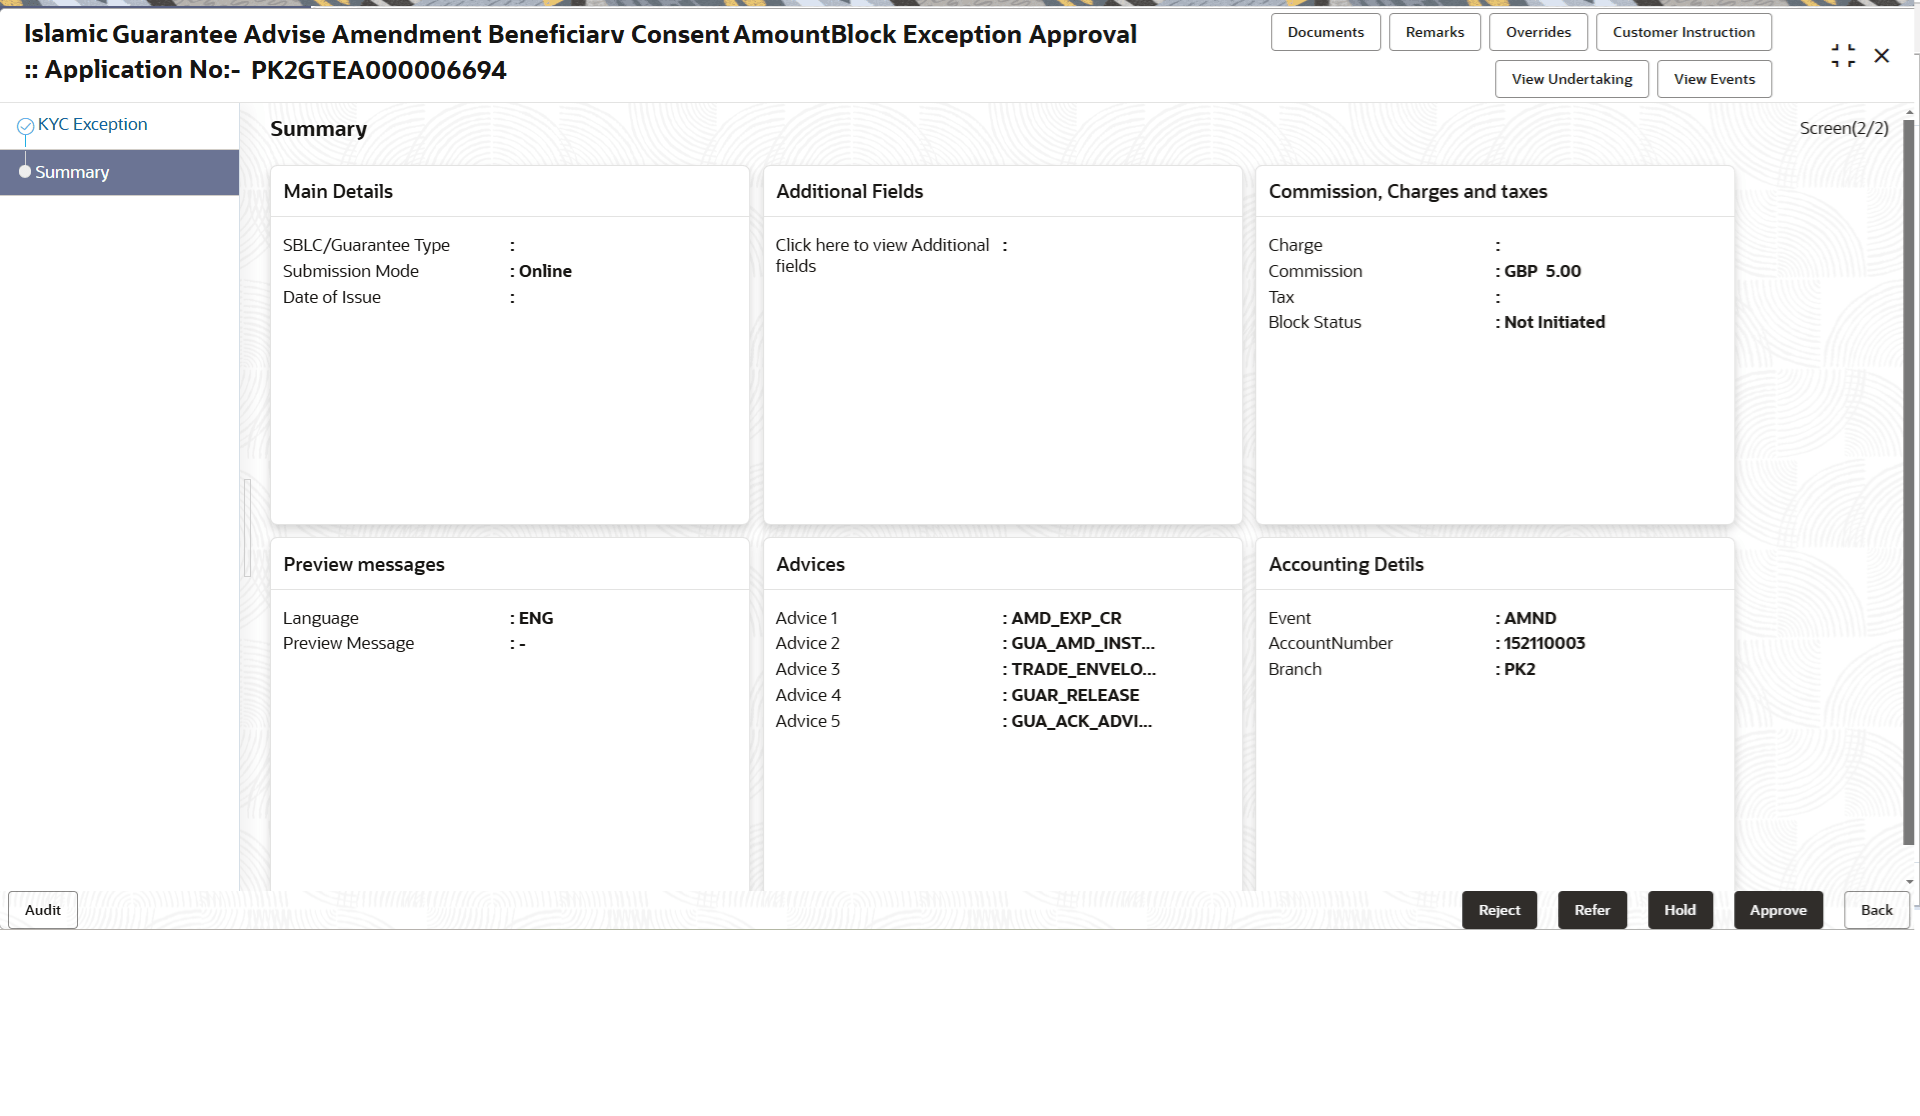Image resolution: width=1920 pixels, height=1116 pixels.
Task: Open the Remarks panel
Action: [1433, 31]
